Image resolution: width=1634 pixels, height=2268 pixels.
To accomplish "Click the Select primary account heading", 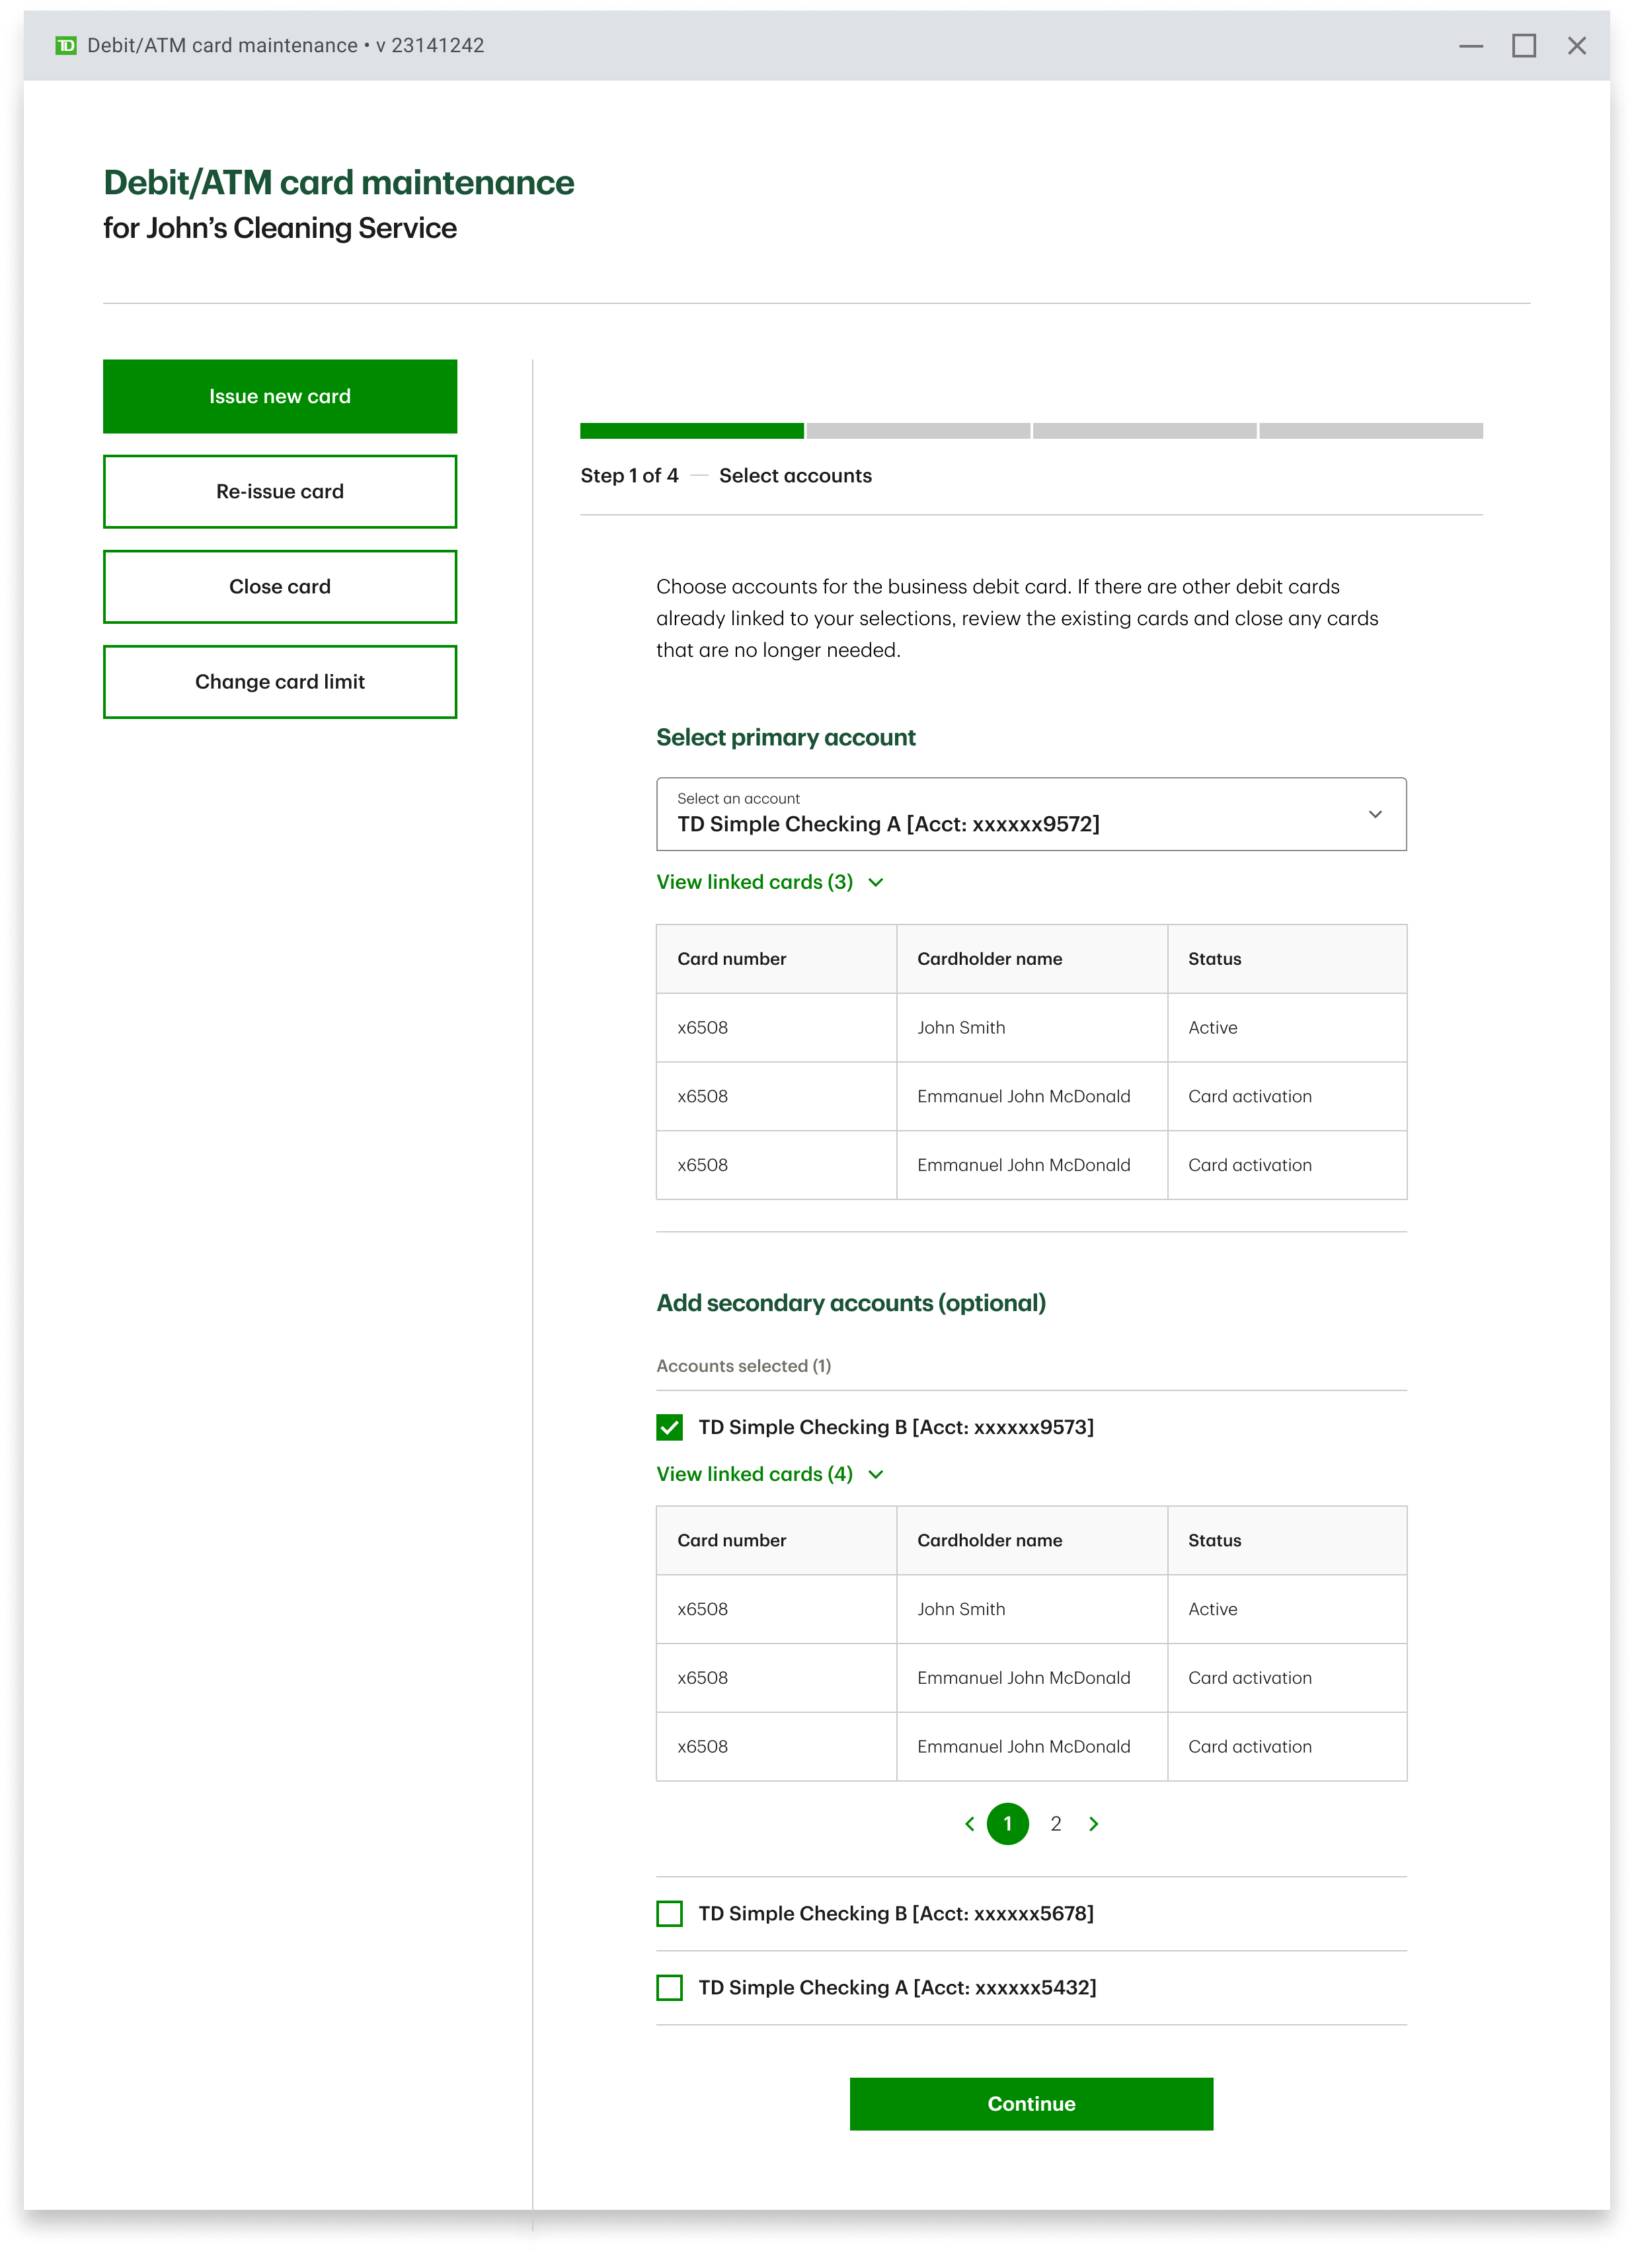I will click(x=785, y=737).
